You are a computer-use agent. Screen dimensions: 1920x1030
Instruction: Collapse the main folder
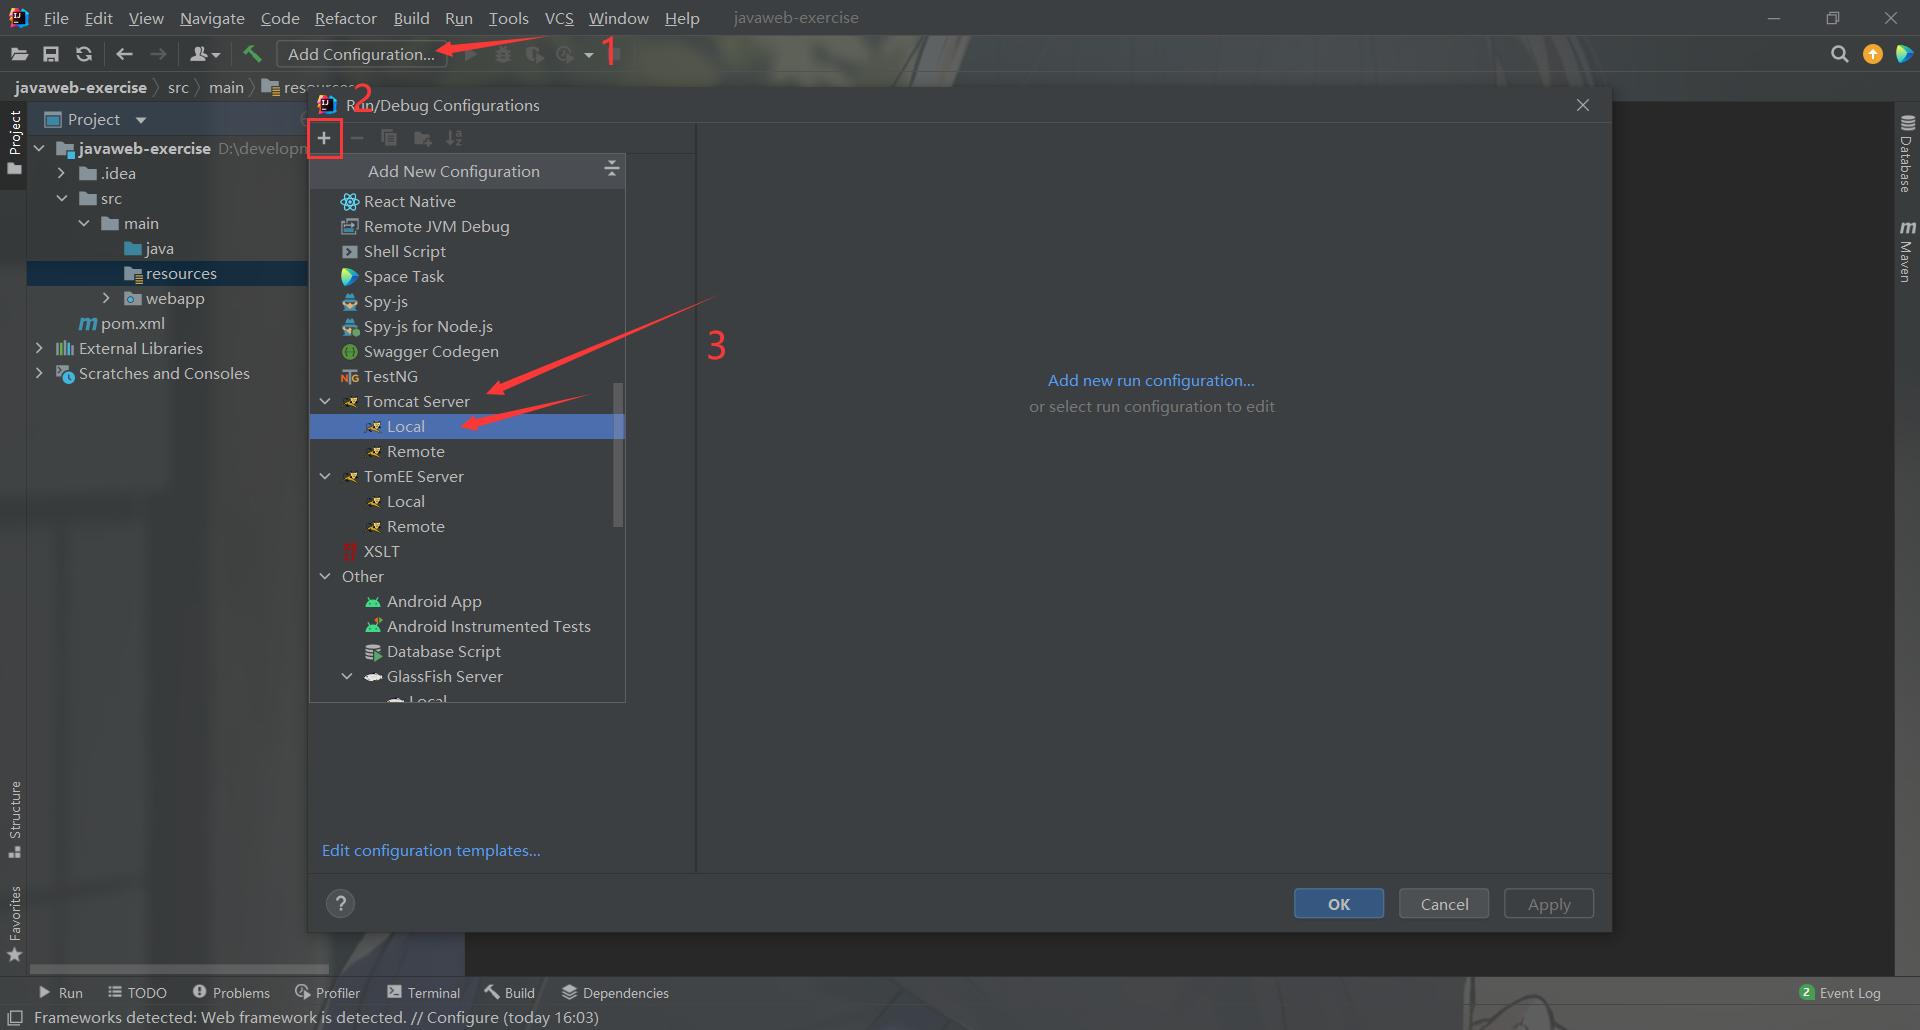coord(84,223)
